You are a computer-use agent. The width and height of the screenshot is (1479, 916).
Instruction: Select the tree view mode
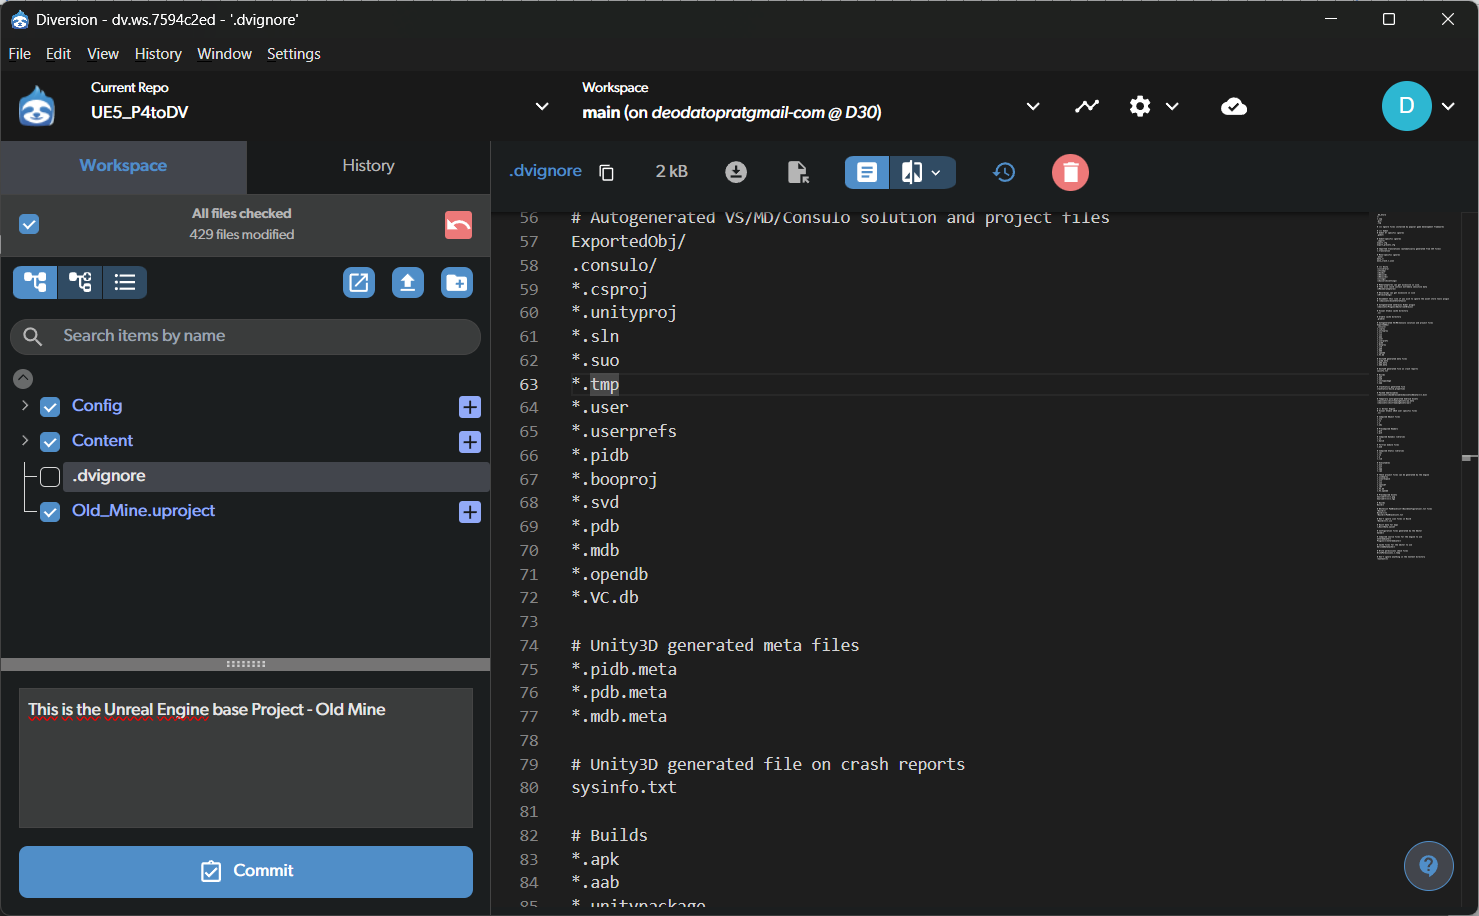click(35, 283)
